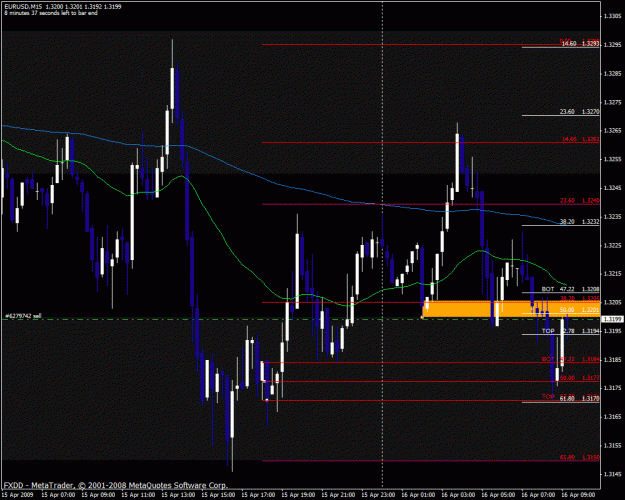Click the 15 Apr 21:00 time axis label

(x=338, y=495)
